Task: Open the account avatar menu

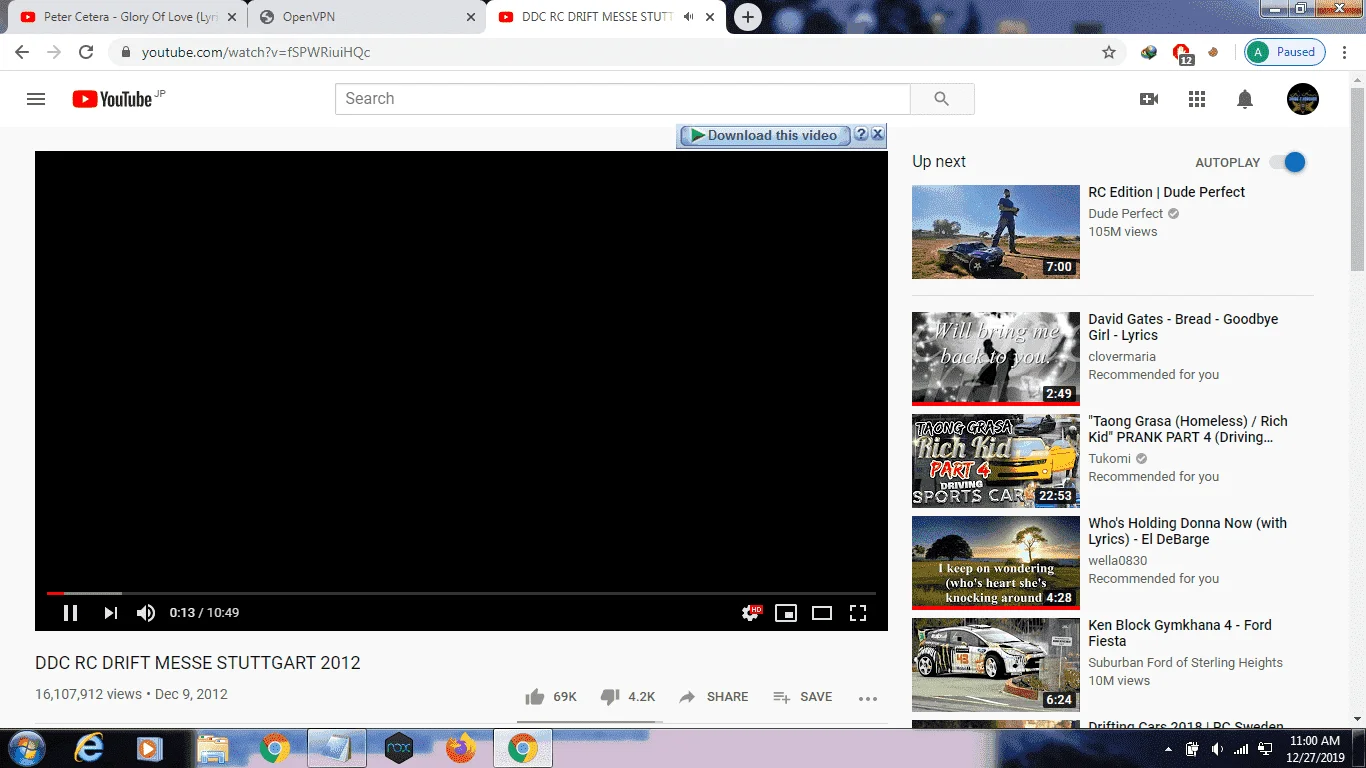Action: click(x=1303, y=99)
